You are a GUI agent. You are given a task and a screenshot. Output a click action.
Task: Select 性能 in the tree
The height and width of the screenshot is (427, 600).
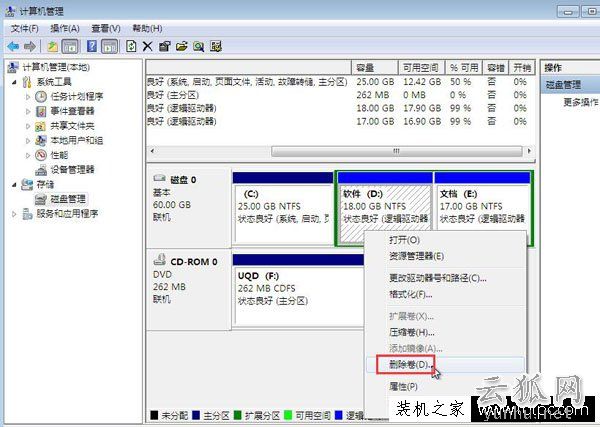click(x=59, y=155)
